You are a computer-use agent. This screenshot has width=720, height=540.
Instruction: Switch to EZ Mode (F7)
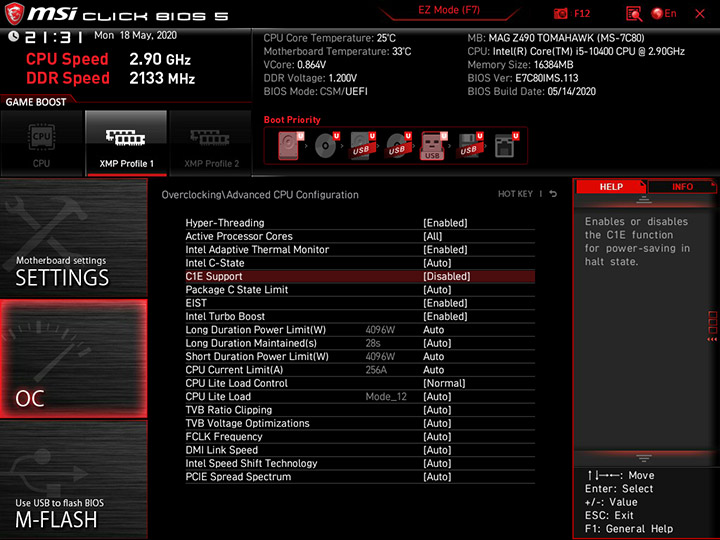coord(449,10)
